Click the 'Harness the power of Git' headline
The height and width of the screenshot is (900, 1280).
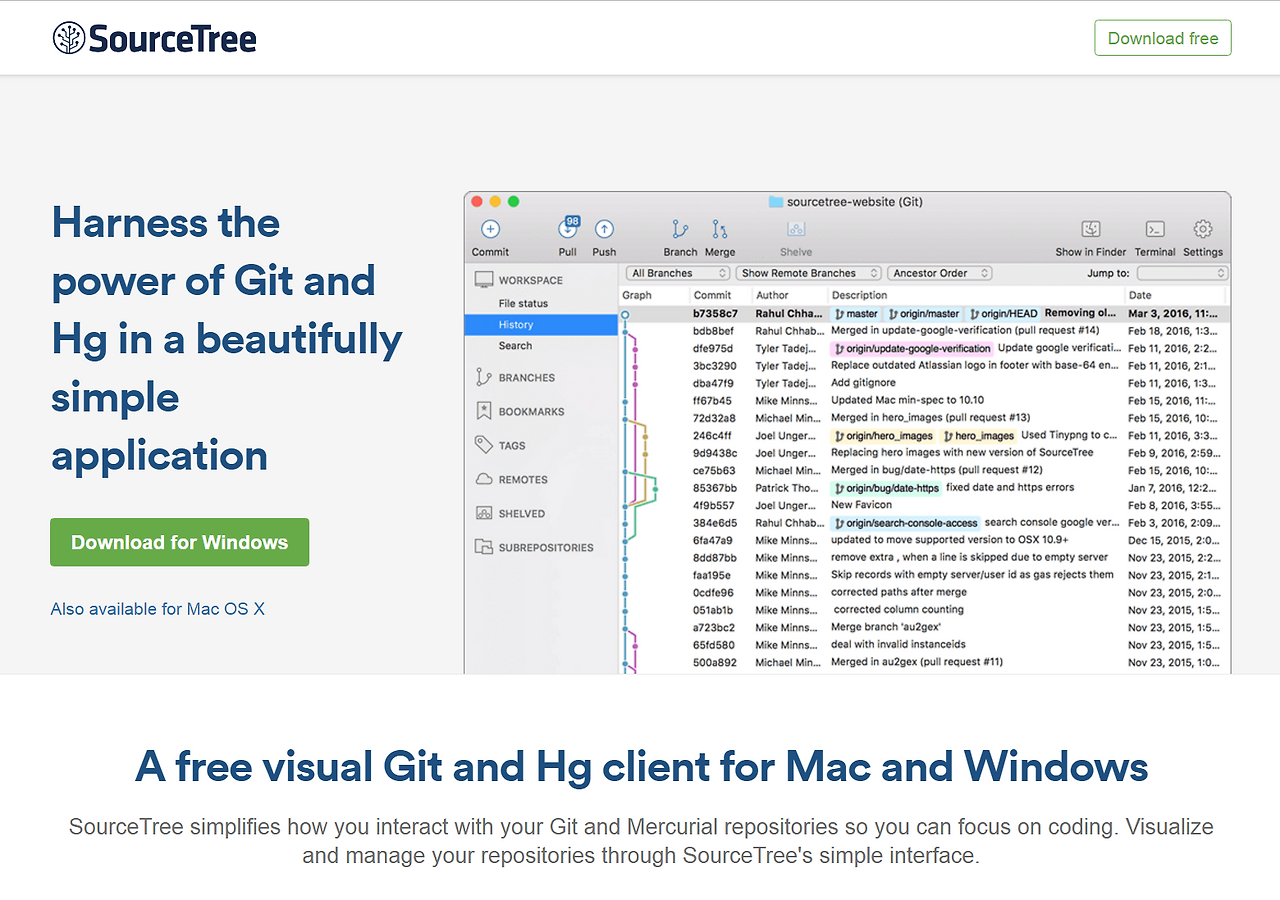(x=227, y=339)
